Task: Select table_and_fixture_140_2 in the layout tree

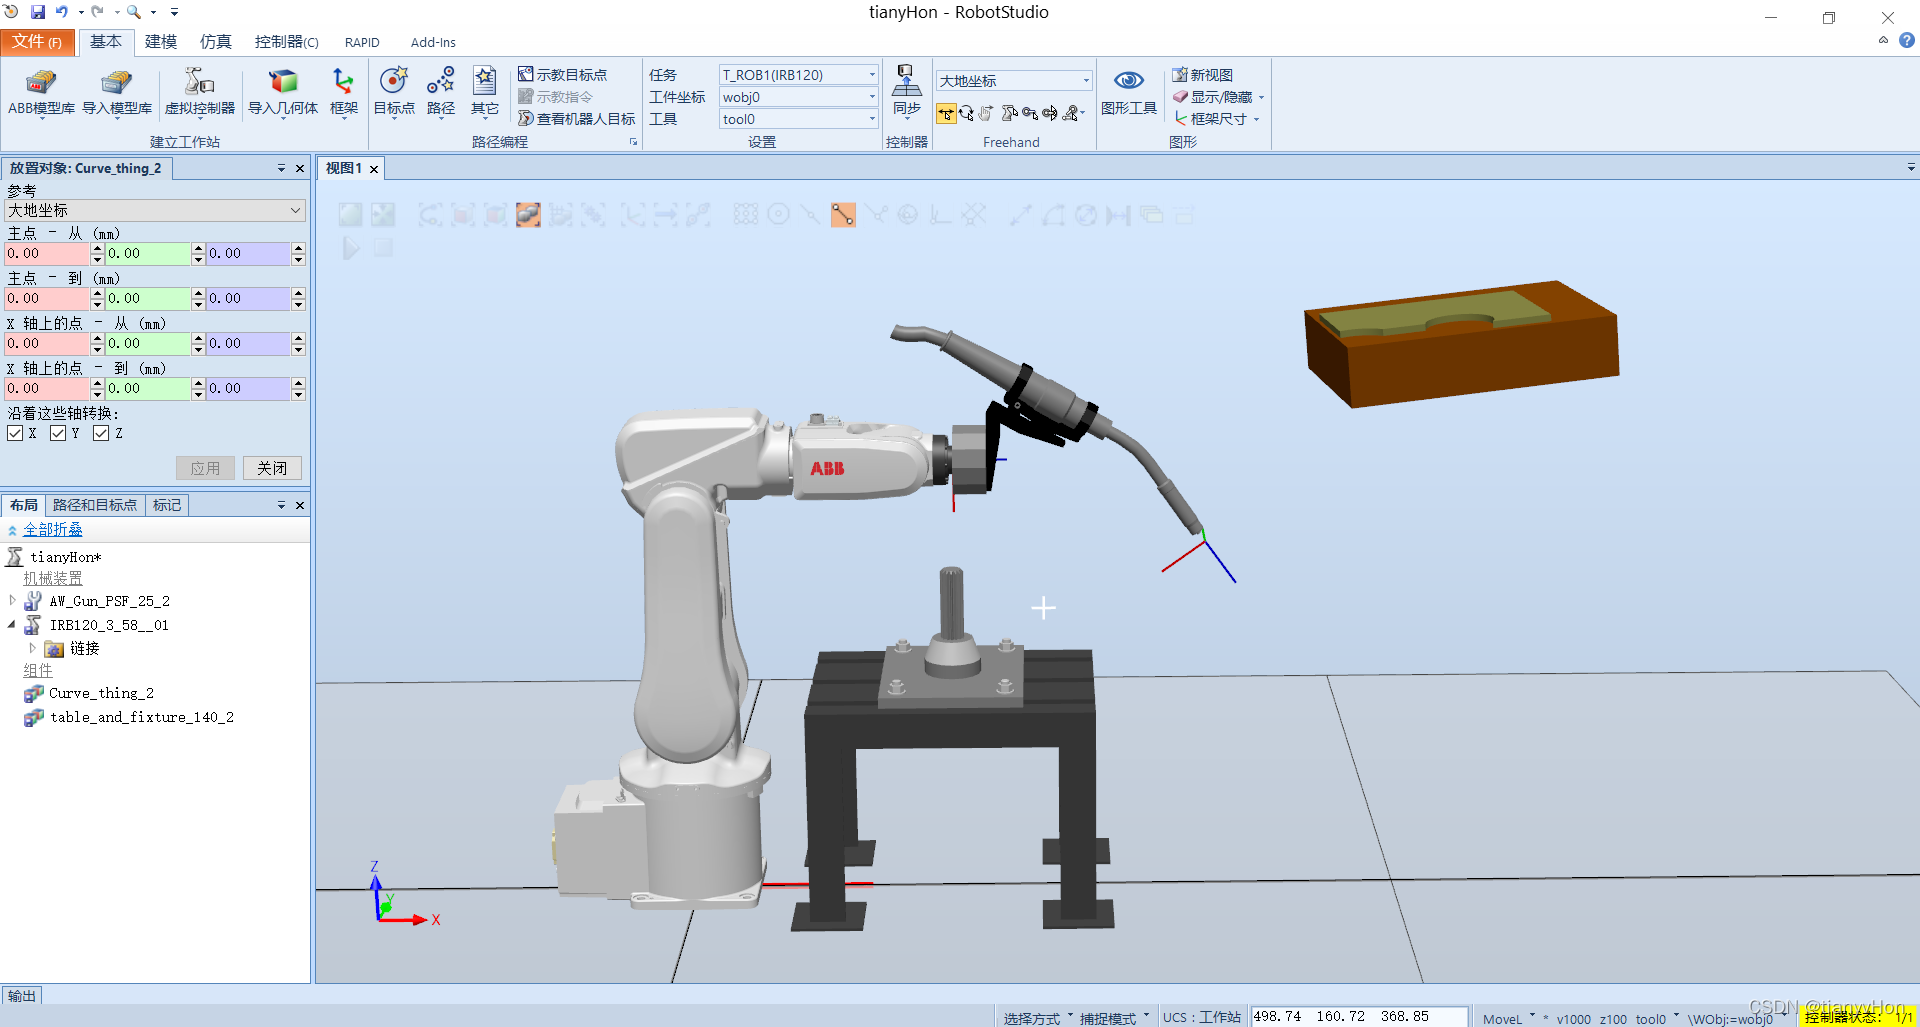Action: point(141,717)
